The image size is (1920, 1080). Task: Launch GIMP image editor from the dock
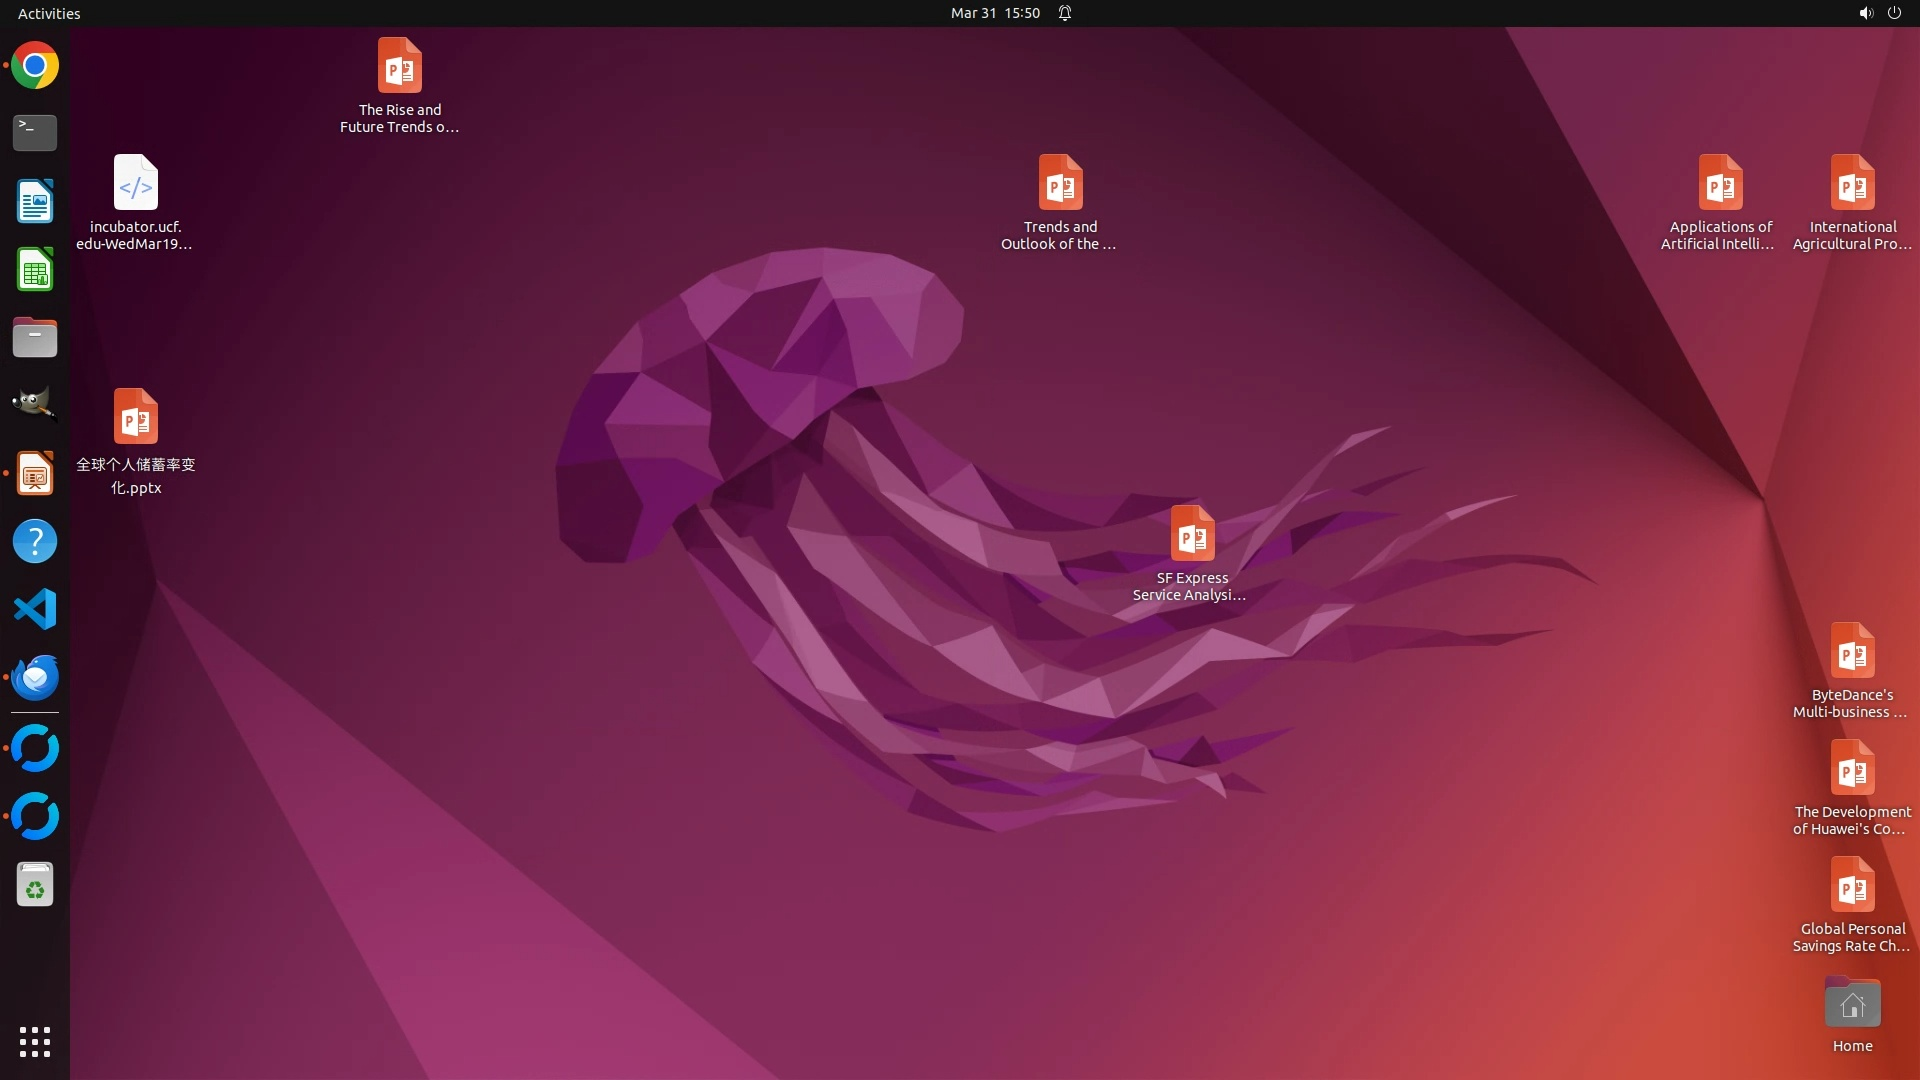(35, 405)
